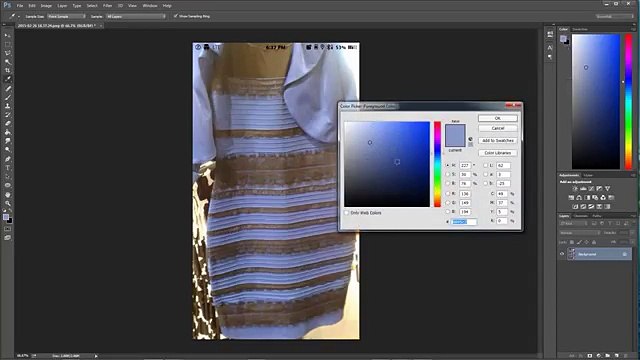
Task: Select the Clone Stamp tool
Action: (7, 106)
